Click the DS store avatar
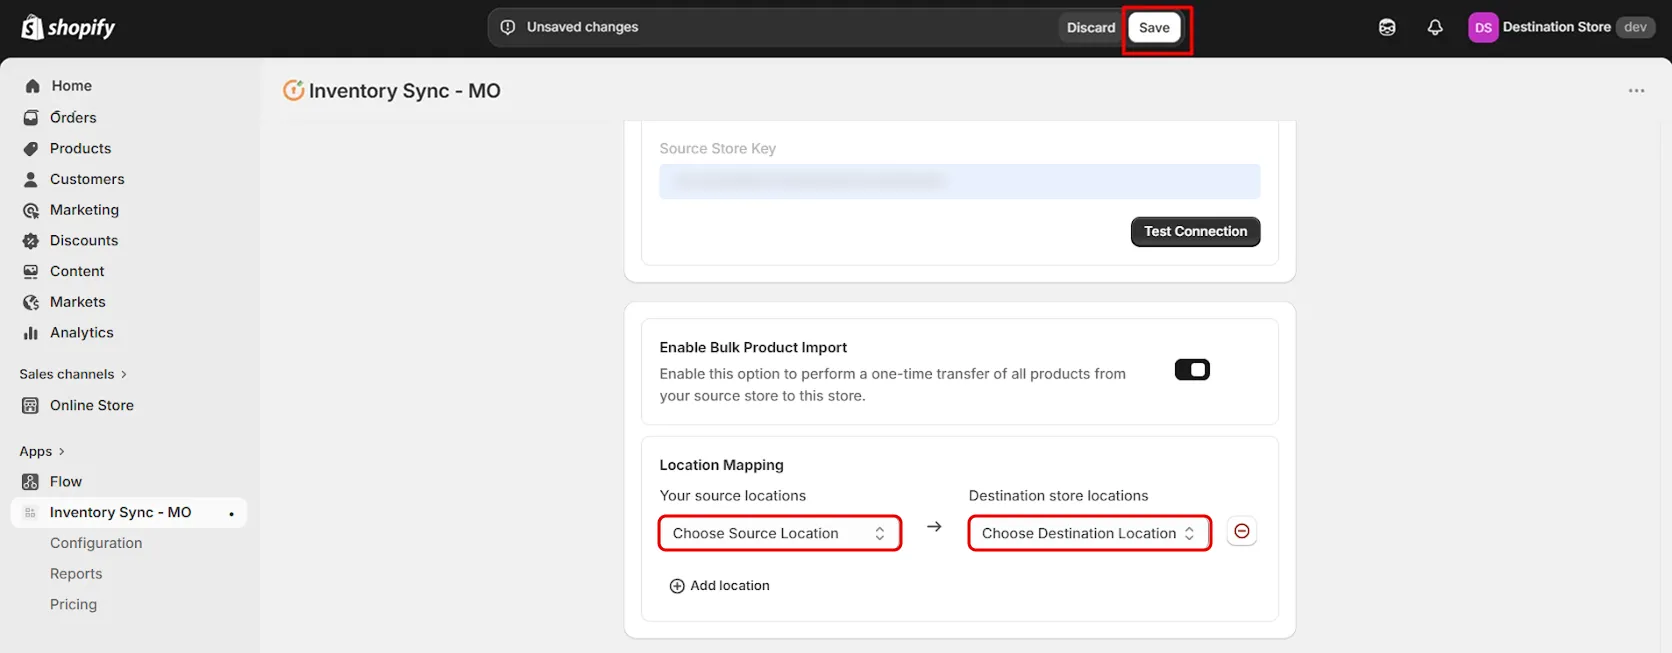Viewport: 1672px width, 653px height. pyautogui.click(x=1483, y=28)
